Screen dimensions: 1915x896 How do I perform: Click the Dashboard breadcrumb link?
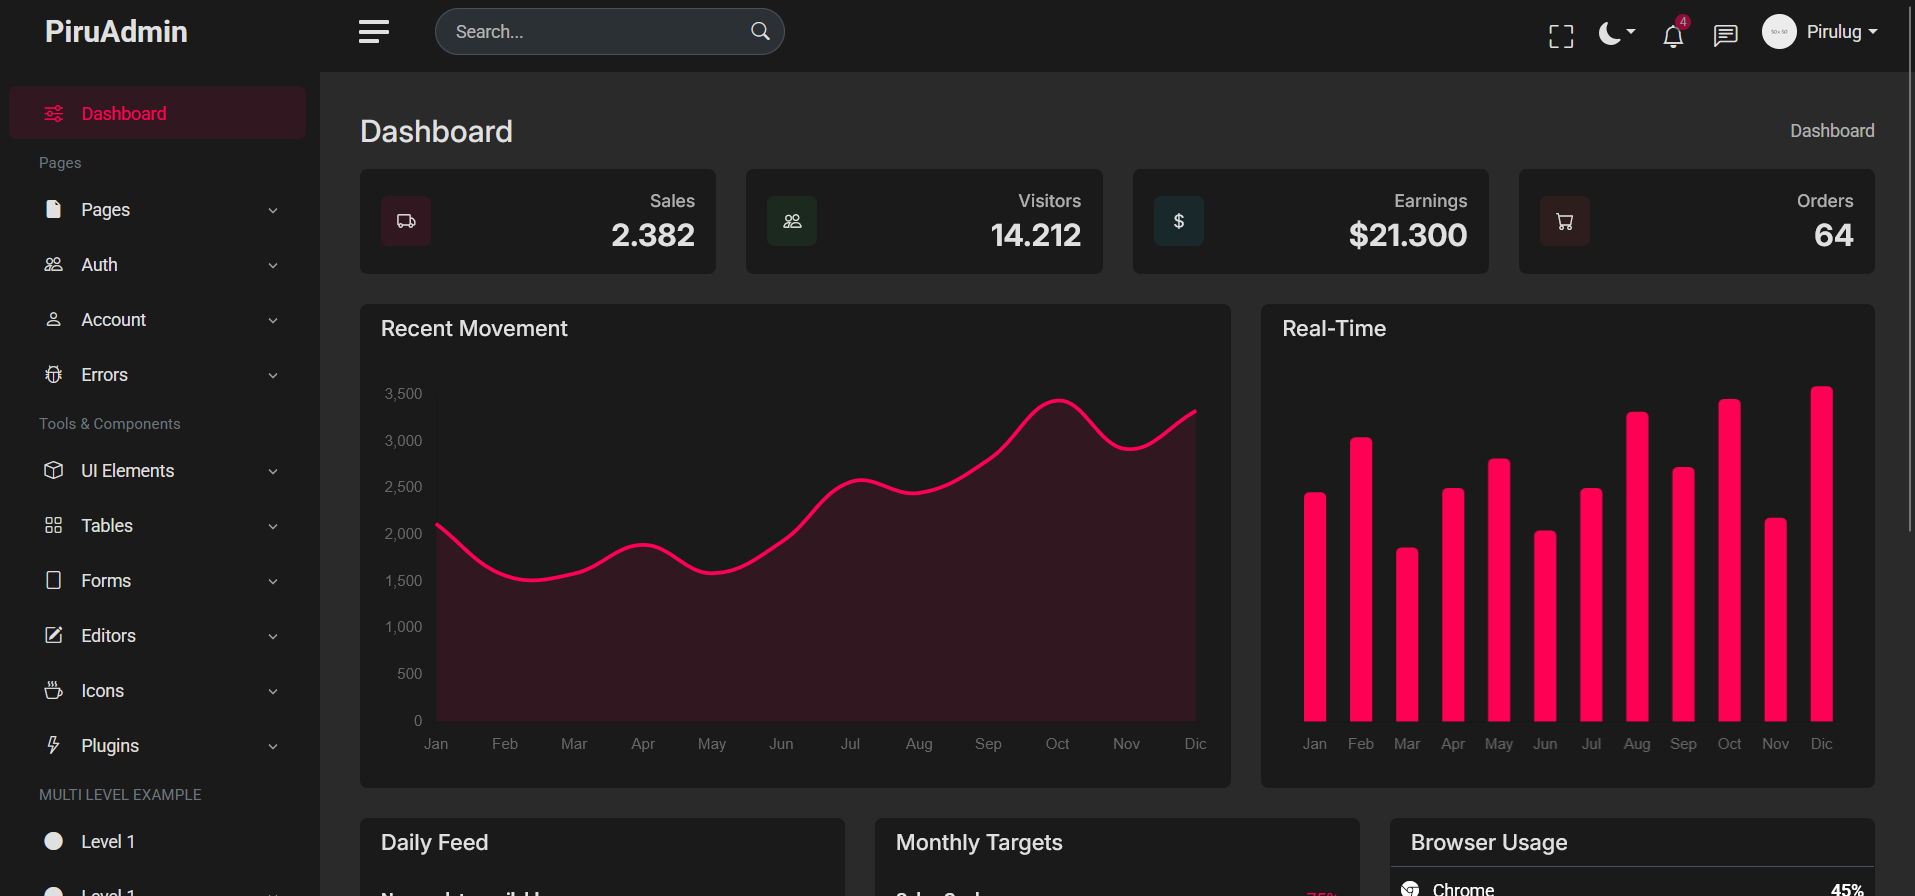(x=1832, y=131)
